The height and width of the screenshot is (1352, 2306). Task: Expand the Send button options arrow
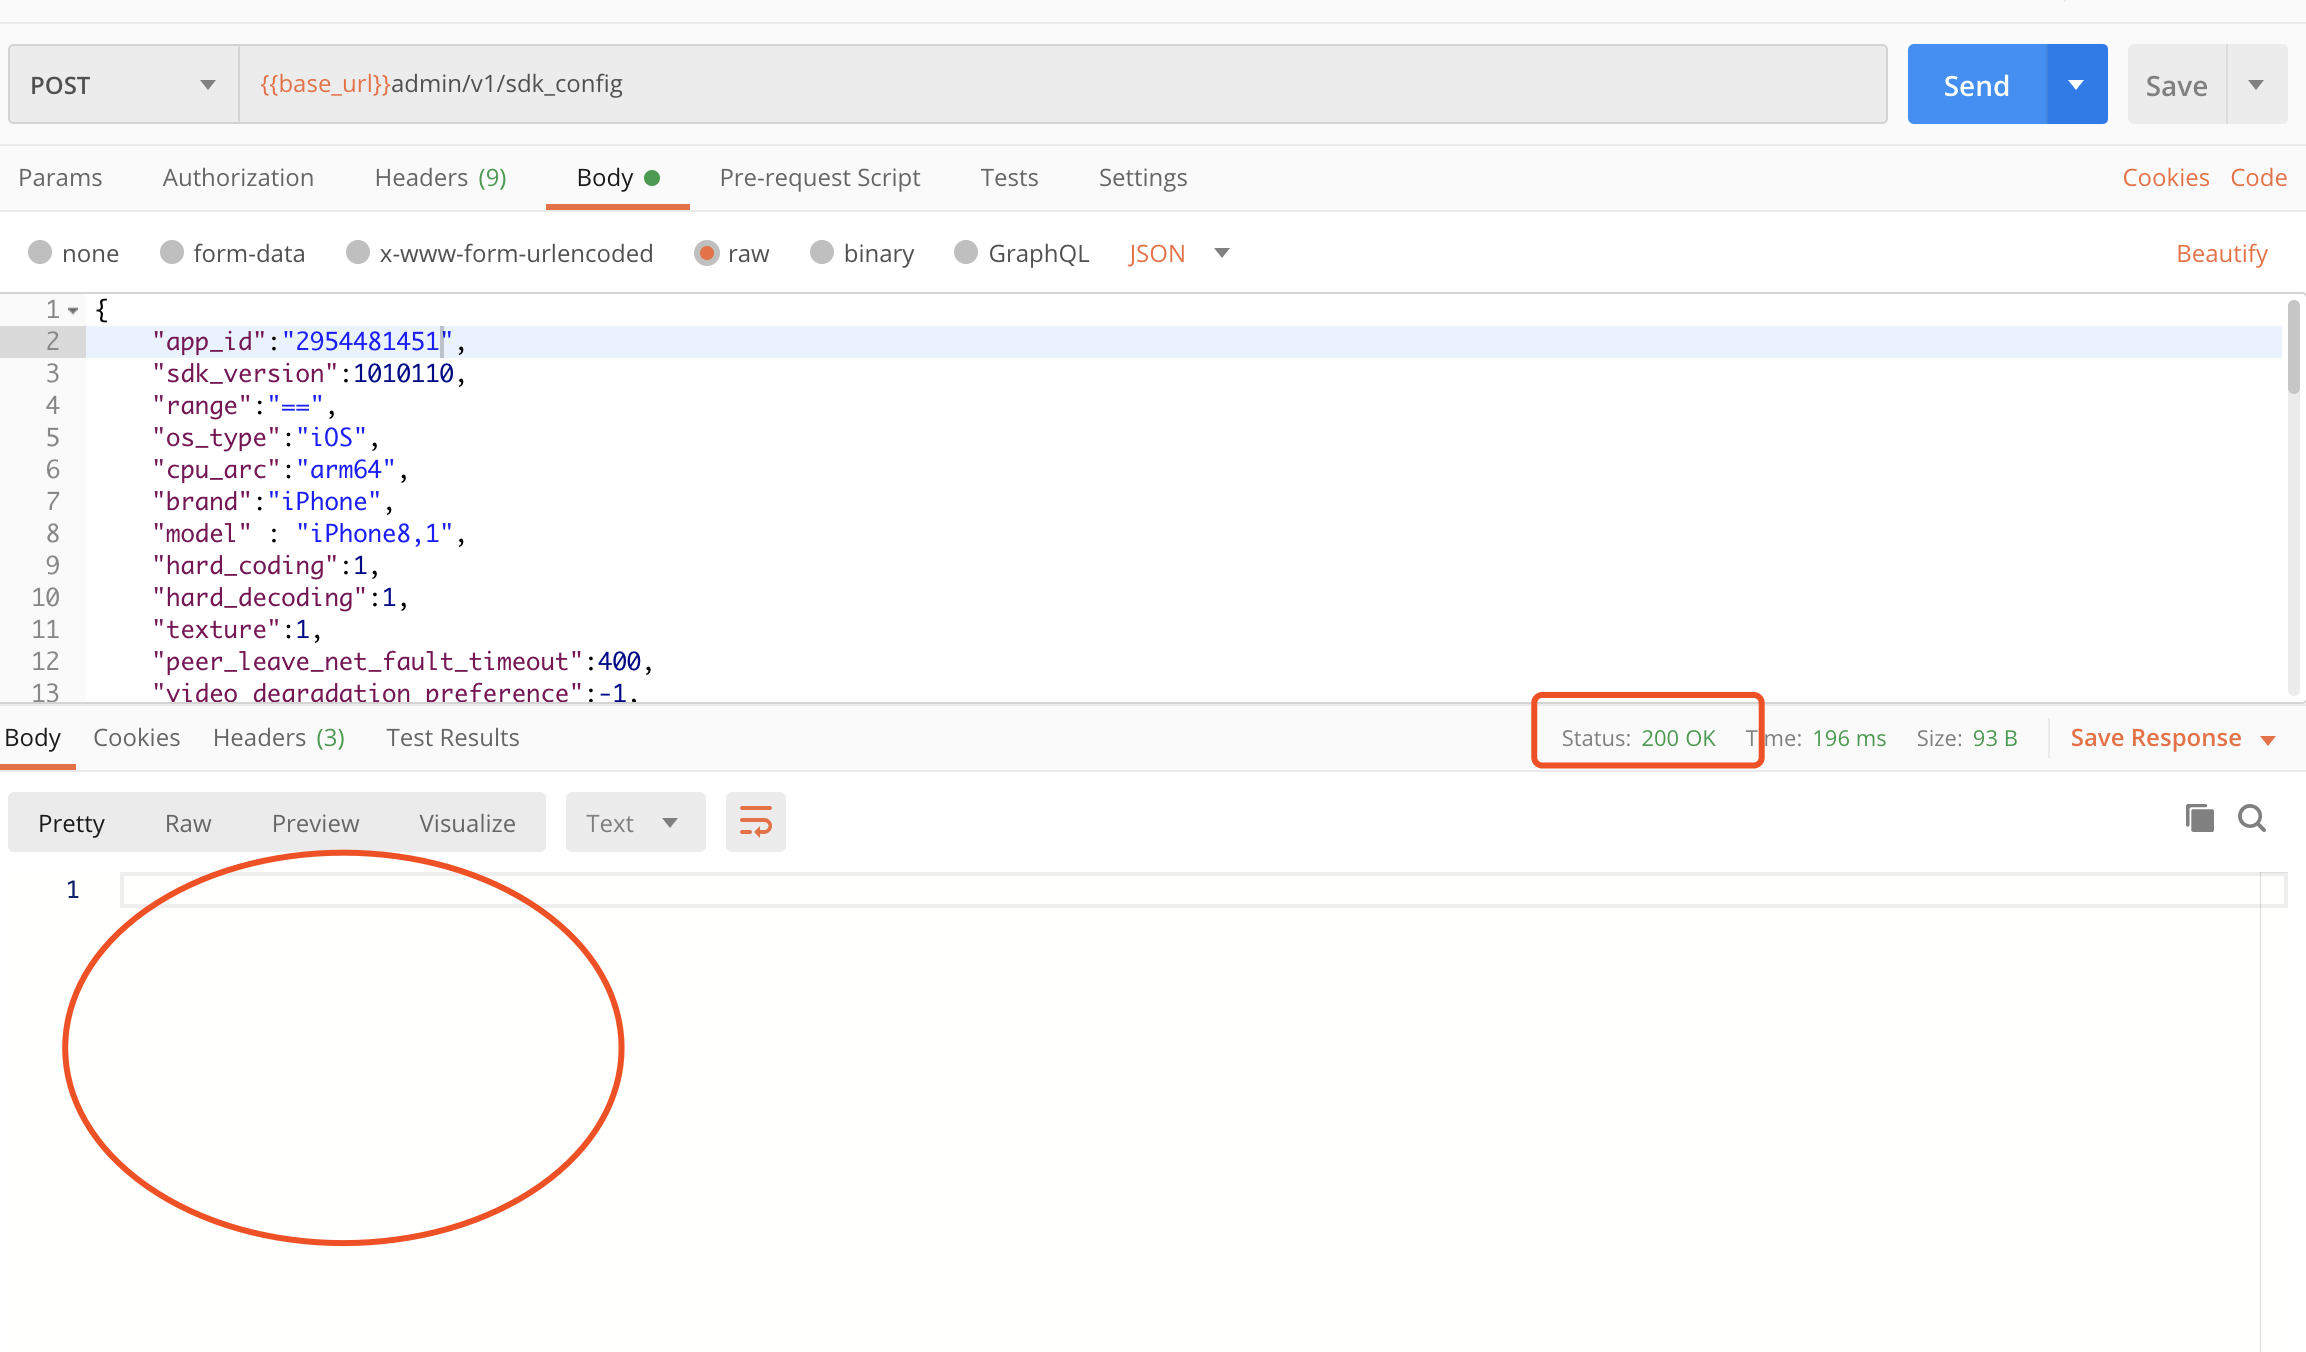pyautogui.click(x=2076, y=84)
